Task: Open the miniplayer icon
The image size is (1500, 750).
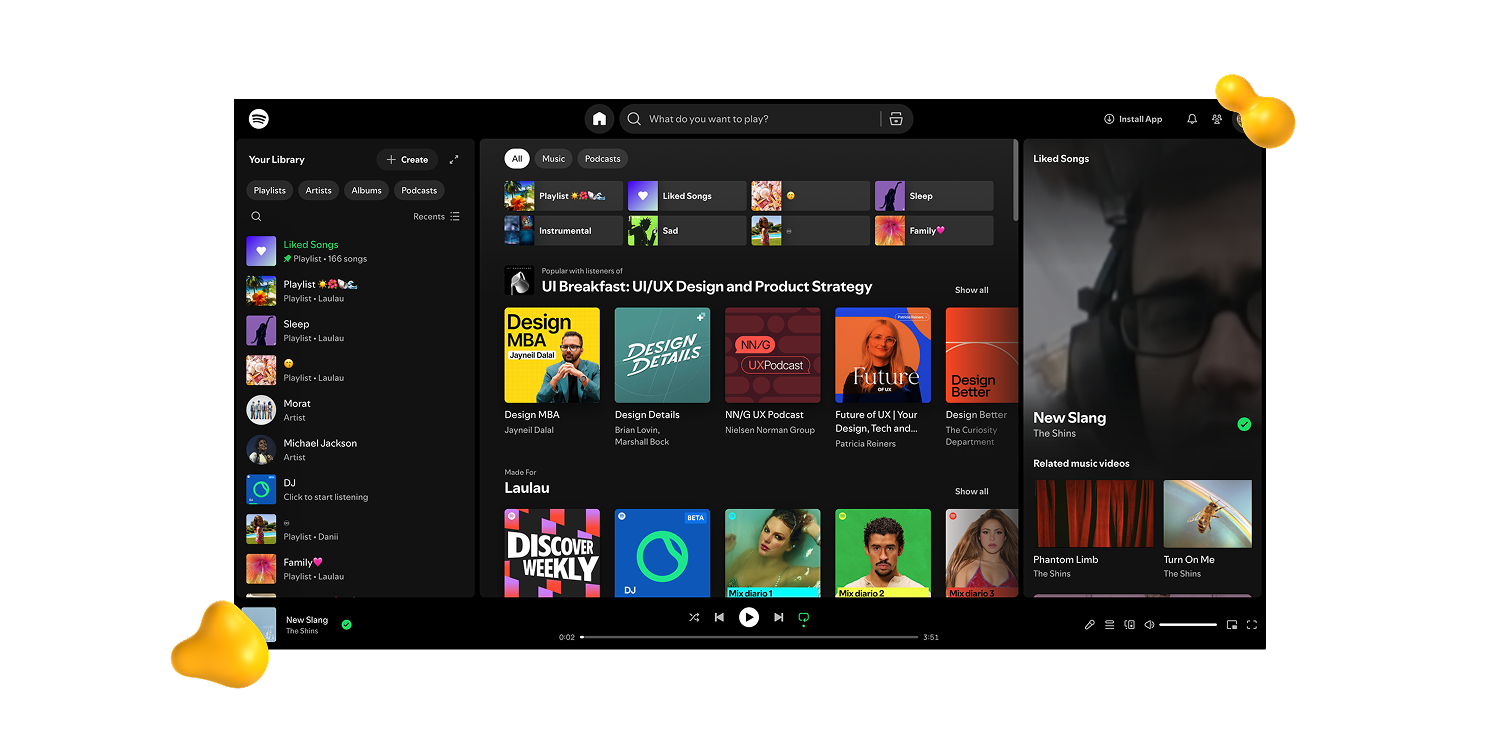Action: coord(1232,625)
